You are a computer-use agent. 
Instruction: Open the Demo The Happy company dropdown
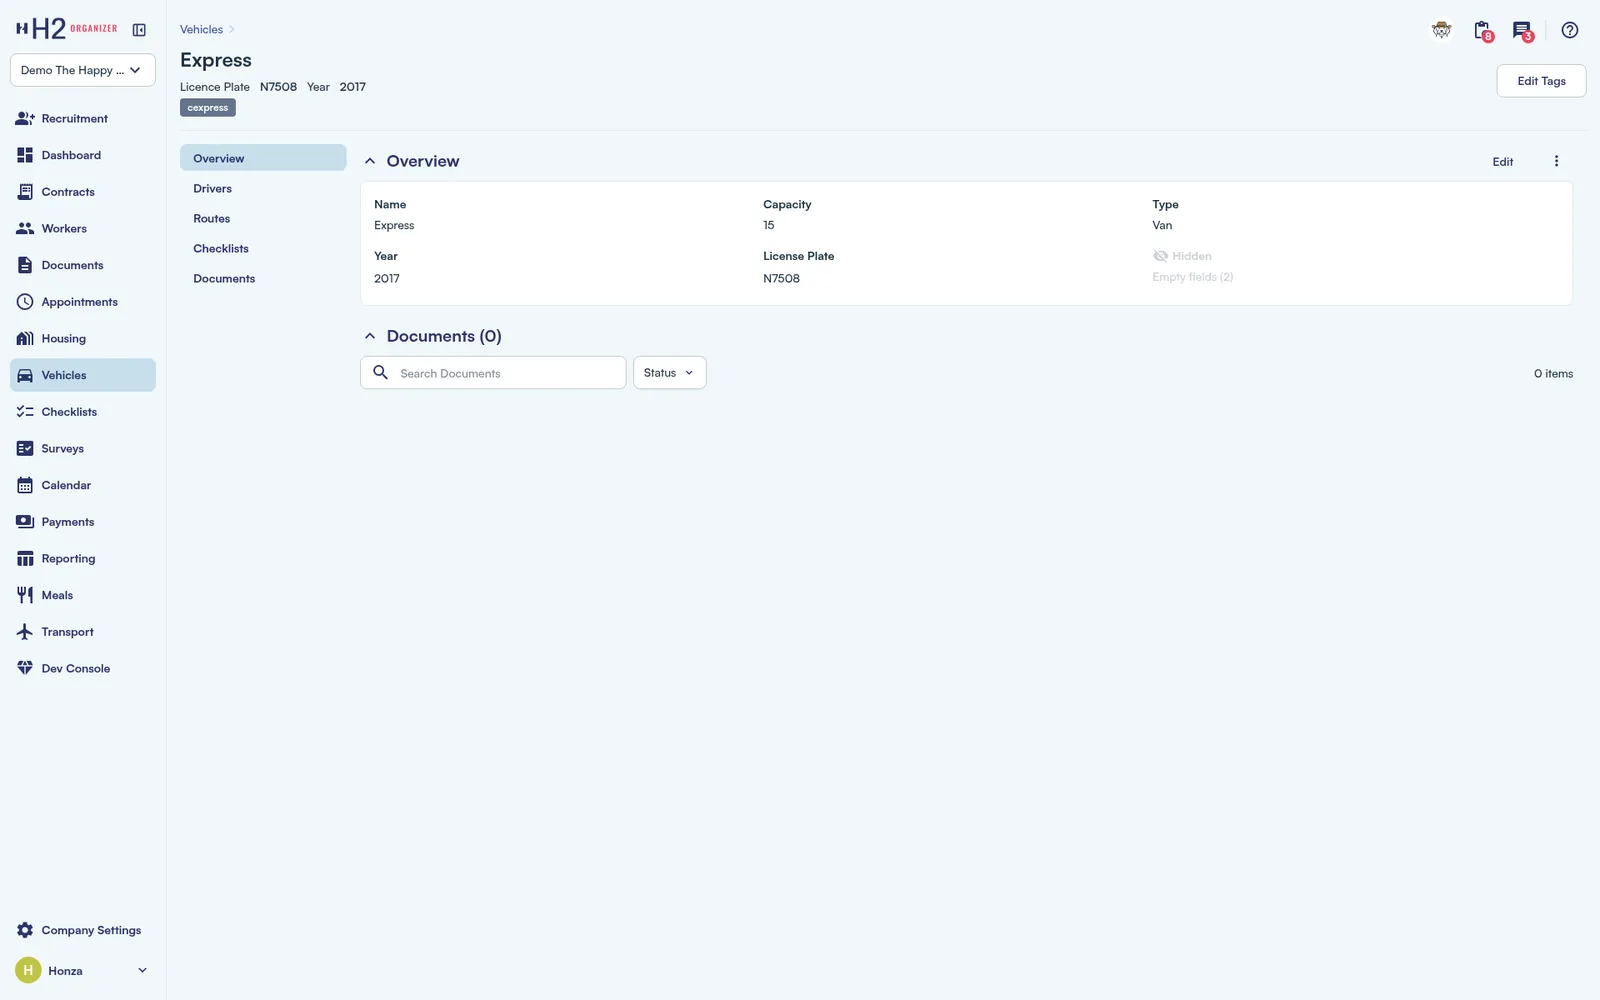(83, 70)
